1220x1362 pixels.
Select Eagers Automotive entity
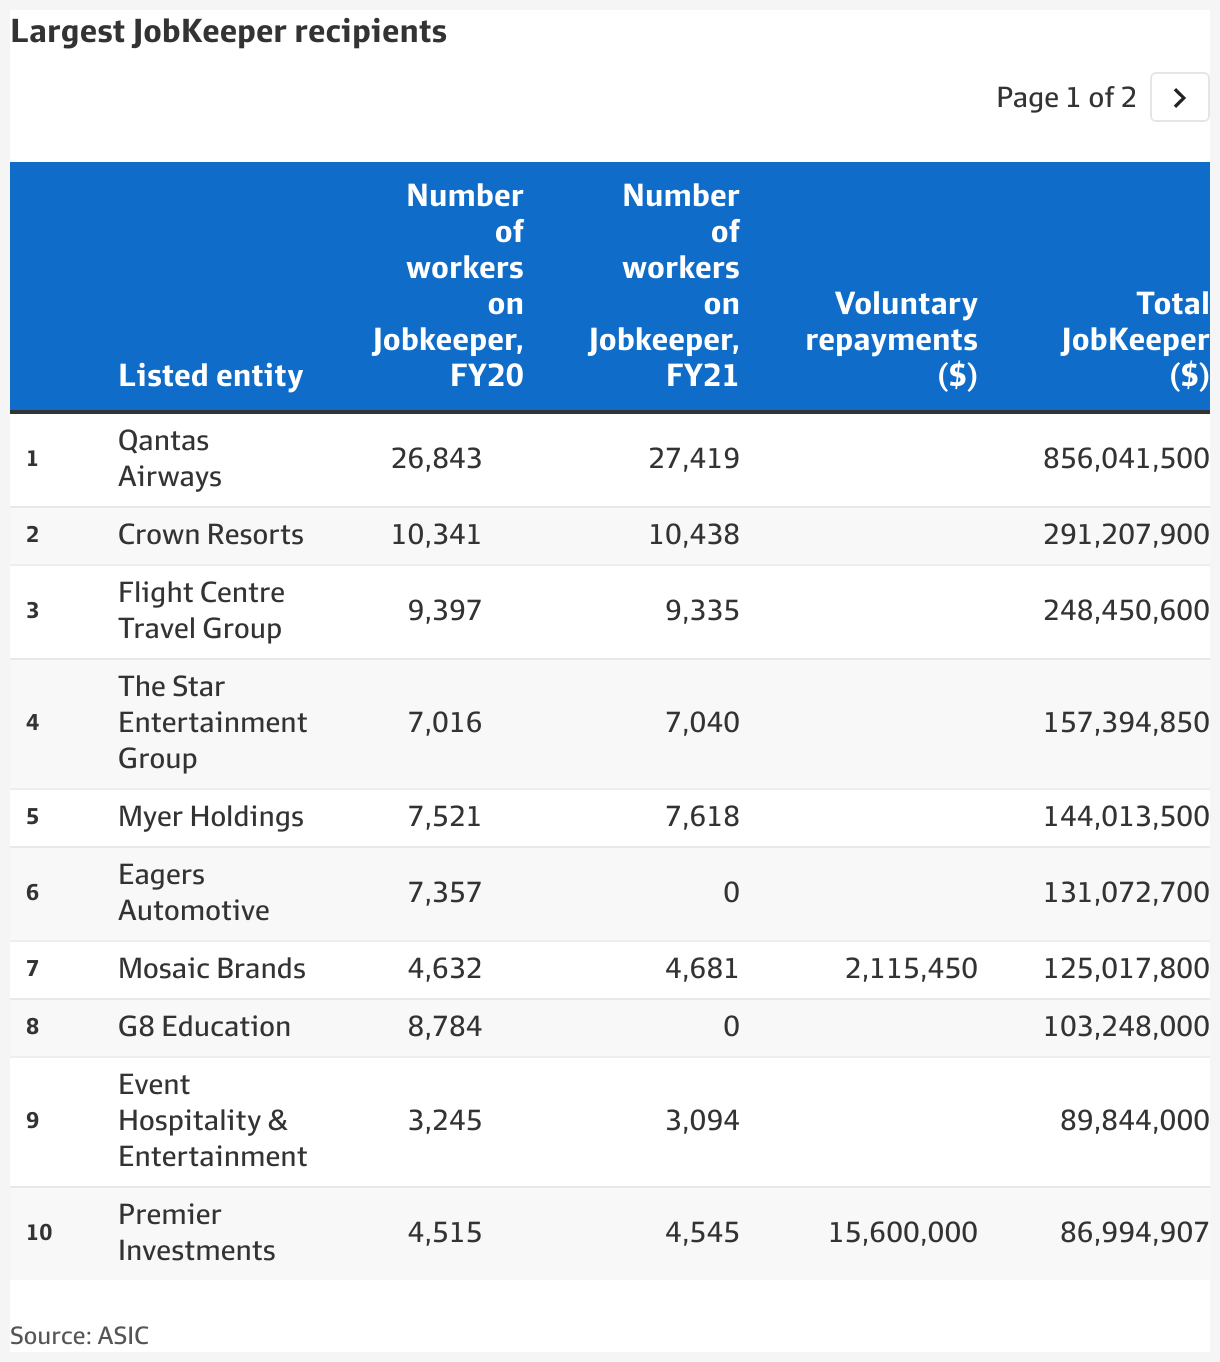click(194, 892)
